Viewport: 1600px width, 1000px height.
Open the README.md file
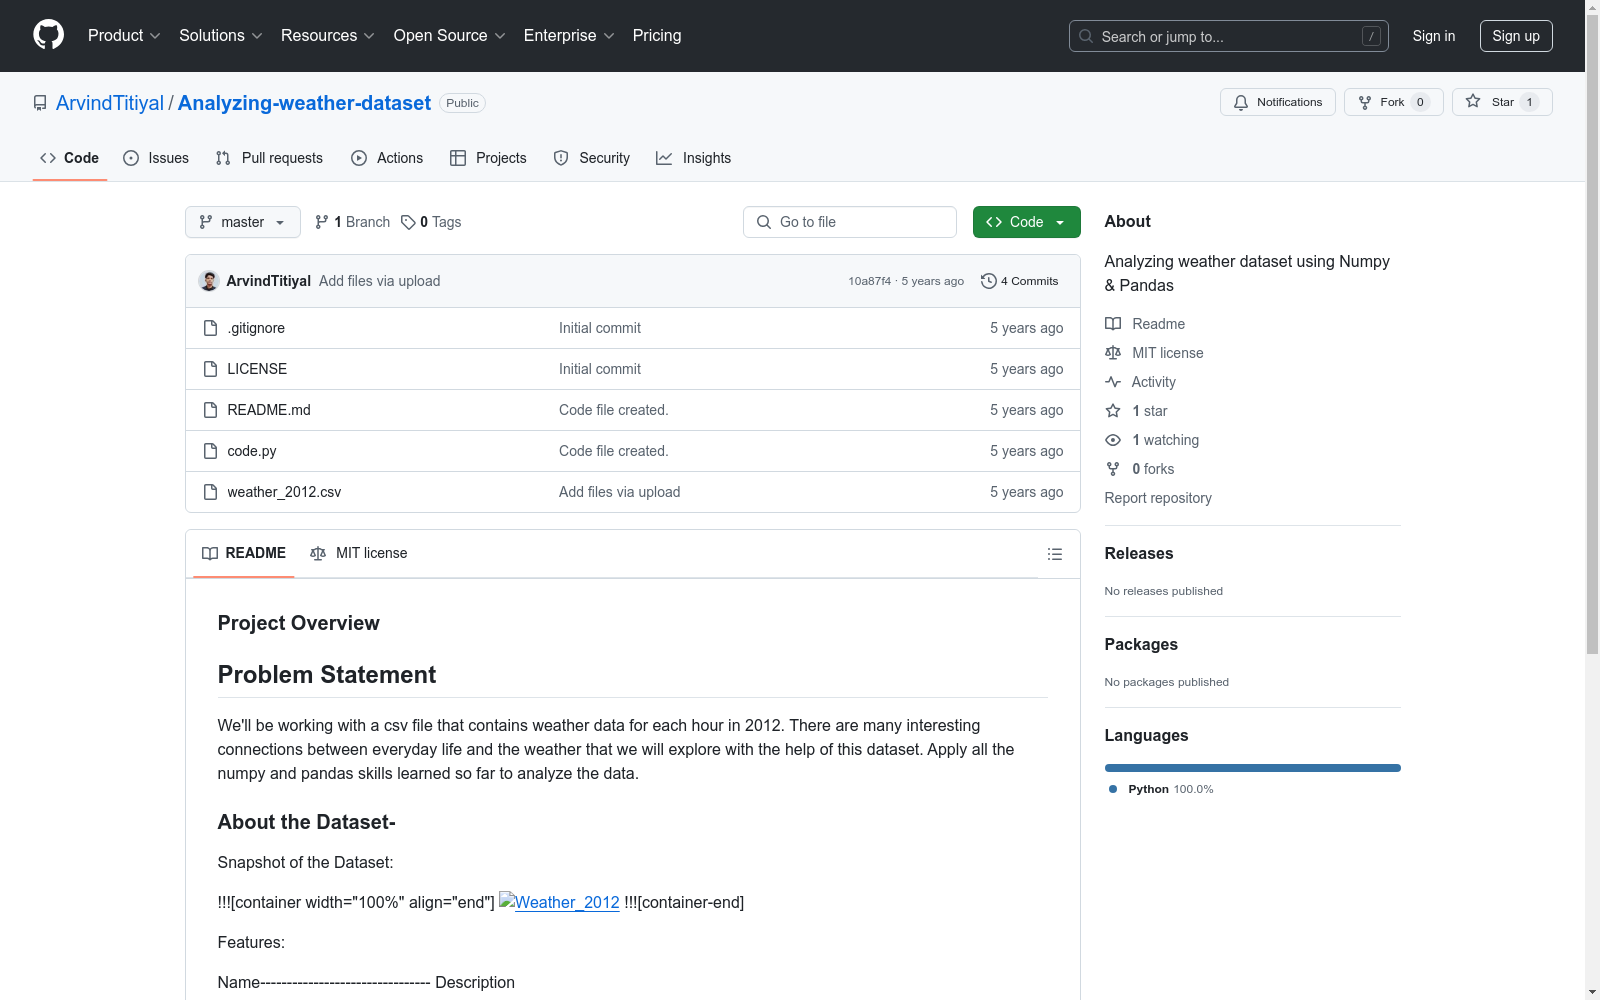[269, 410]
